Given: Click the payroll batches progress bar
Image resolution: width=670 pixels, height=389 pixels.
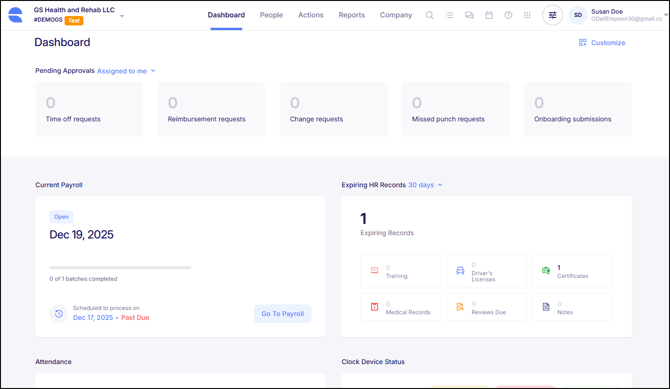Looking at the screenshot, I should [120, 268].
